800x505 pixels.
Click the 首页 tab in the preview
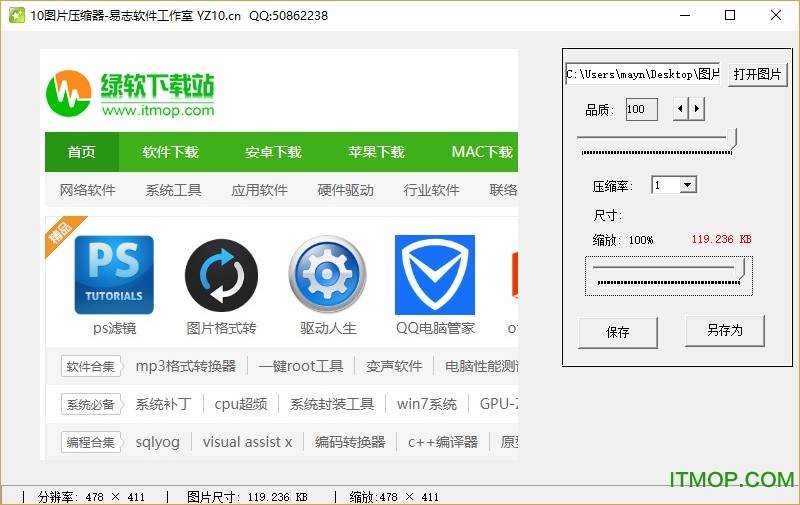[x=82, y=152]
